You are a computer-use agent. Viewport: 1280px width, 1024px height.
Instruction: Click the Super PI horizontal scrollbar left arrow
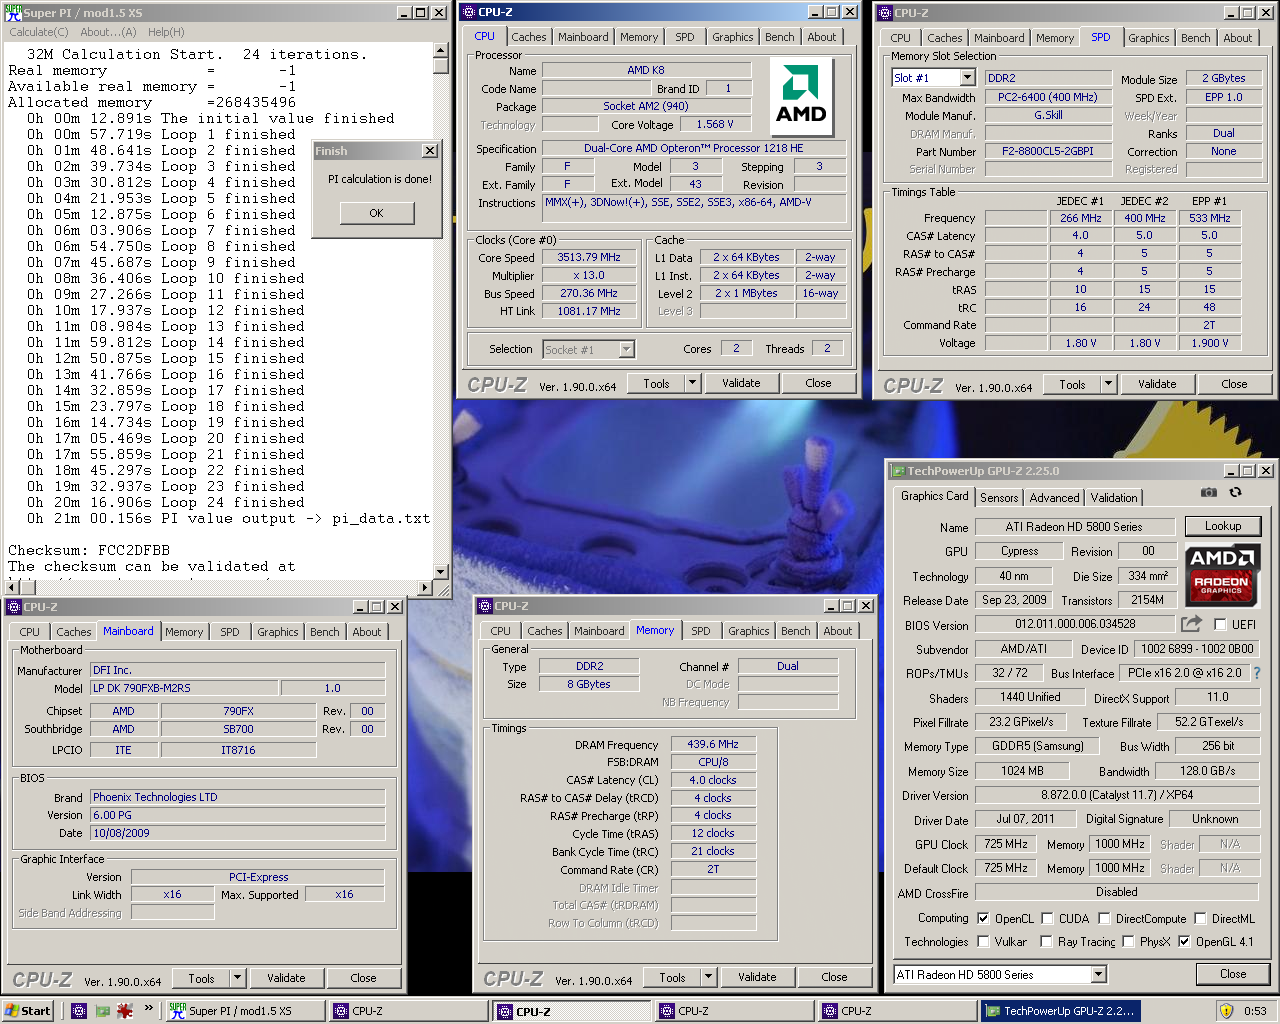click(x=10, y=587)
